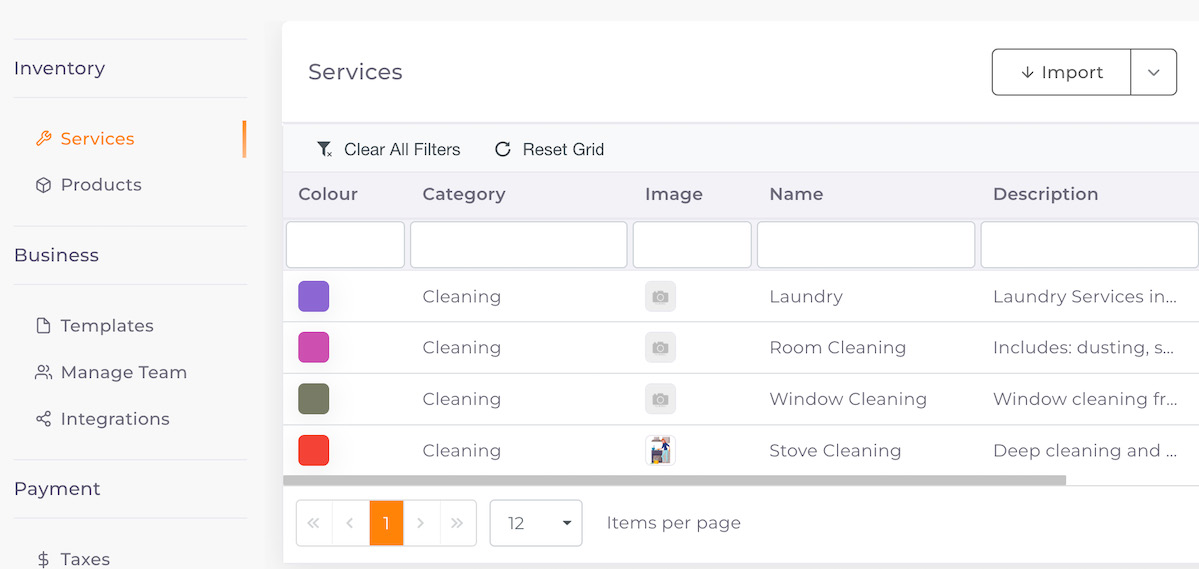Click the Reset Grid refresh icon
Viewport: 1199px width, 569px height.
click(502, 149)
